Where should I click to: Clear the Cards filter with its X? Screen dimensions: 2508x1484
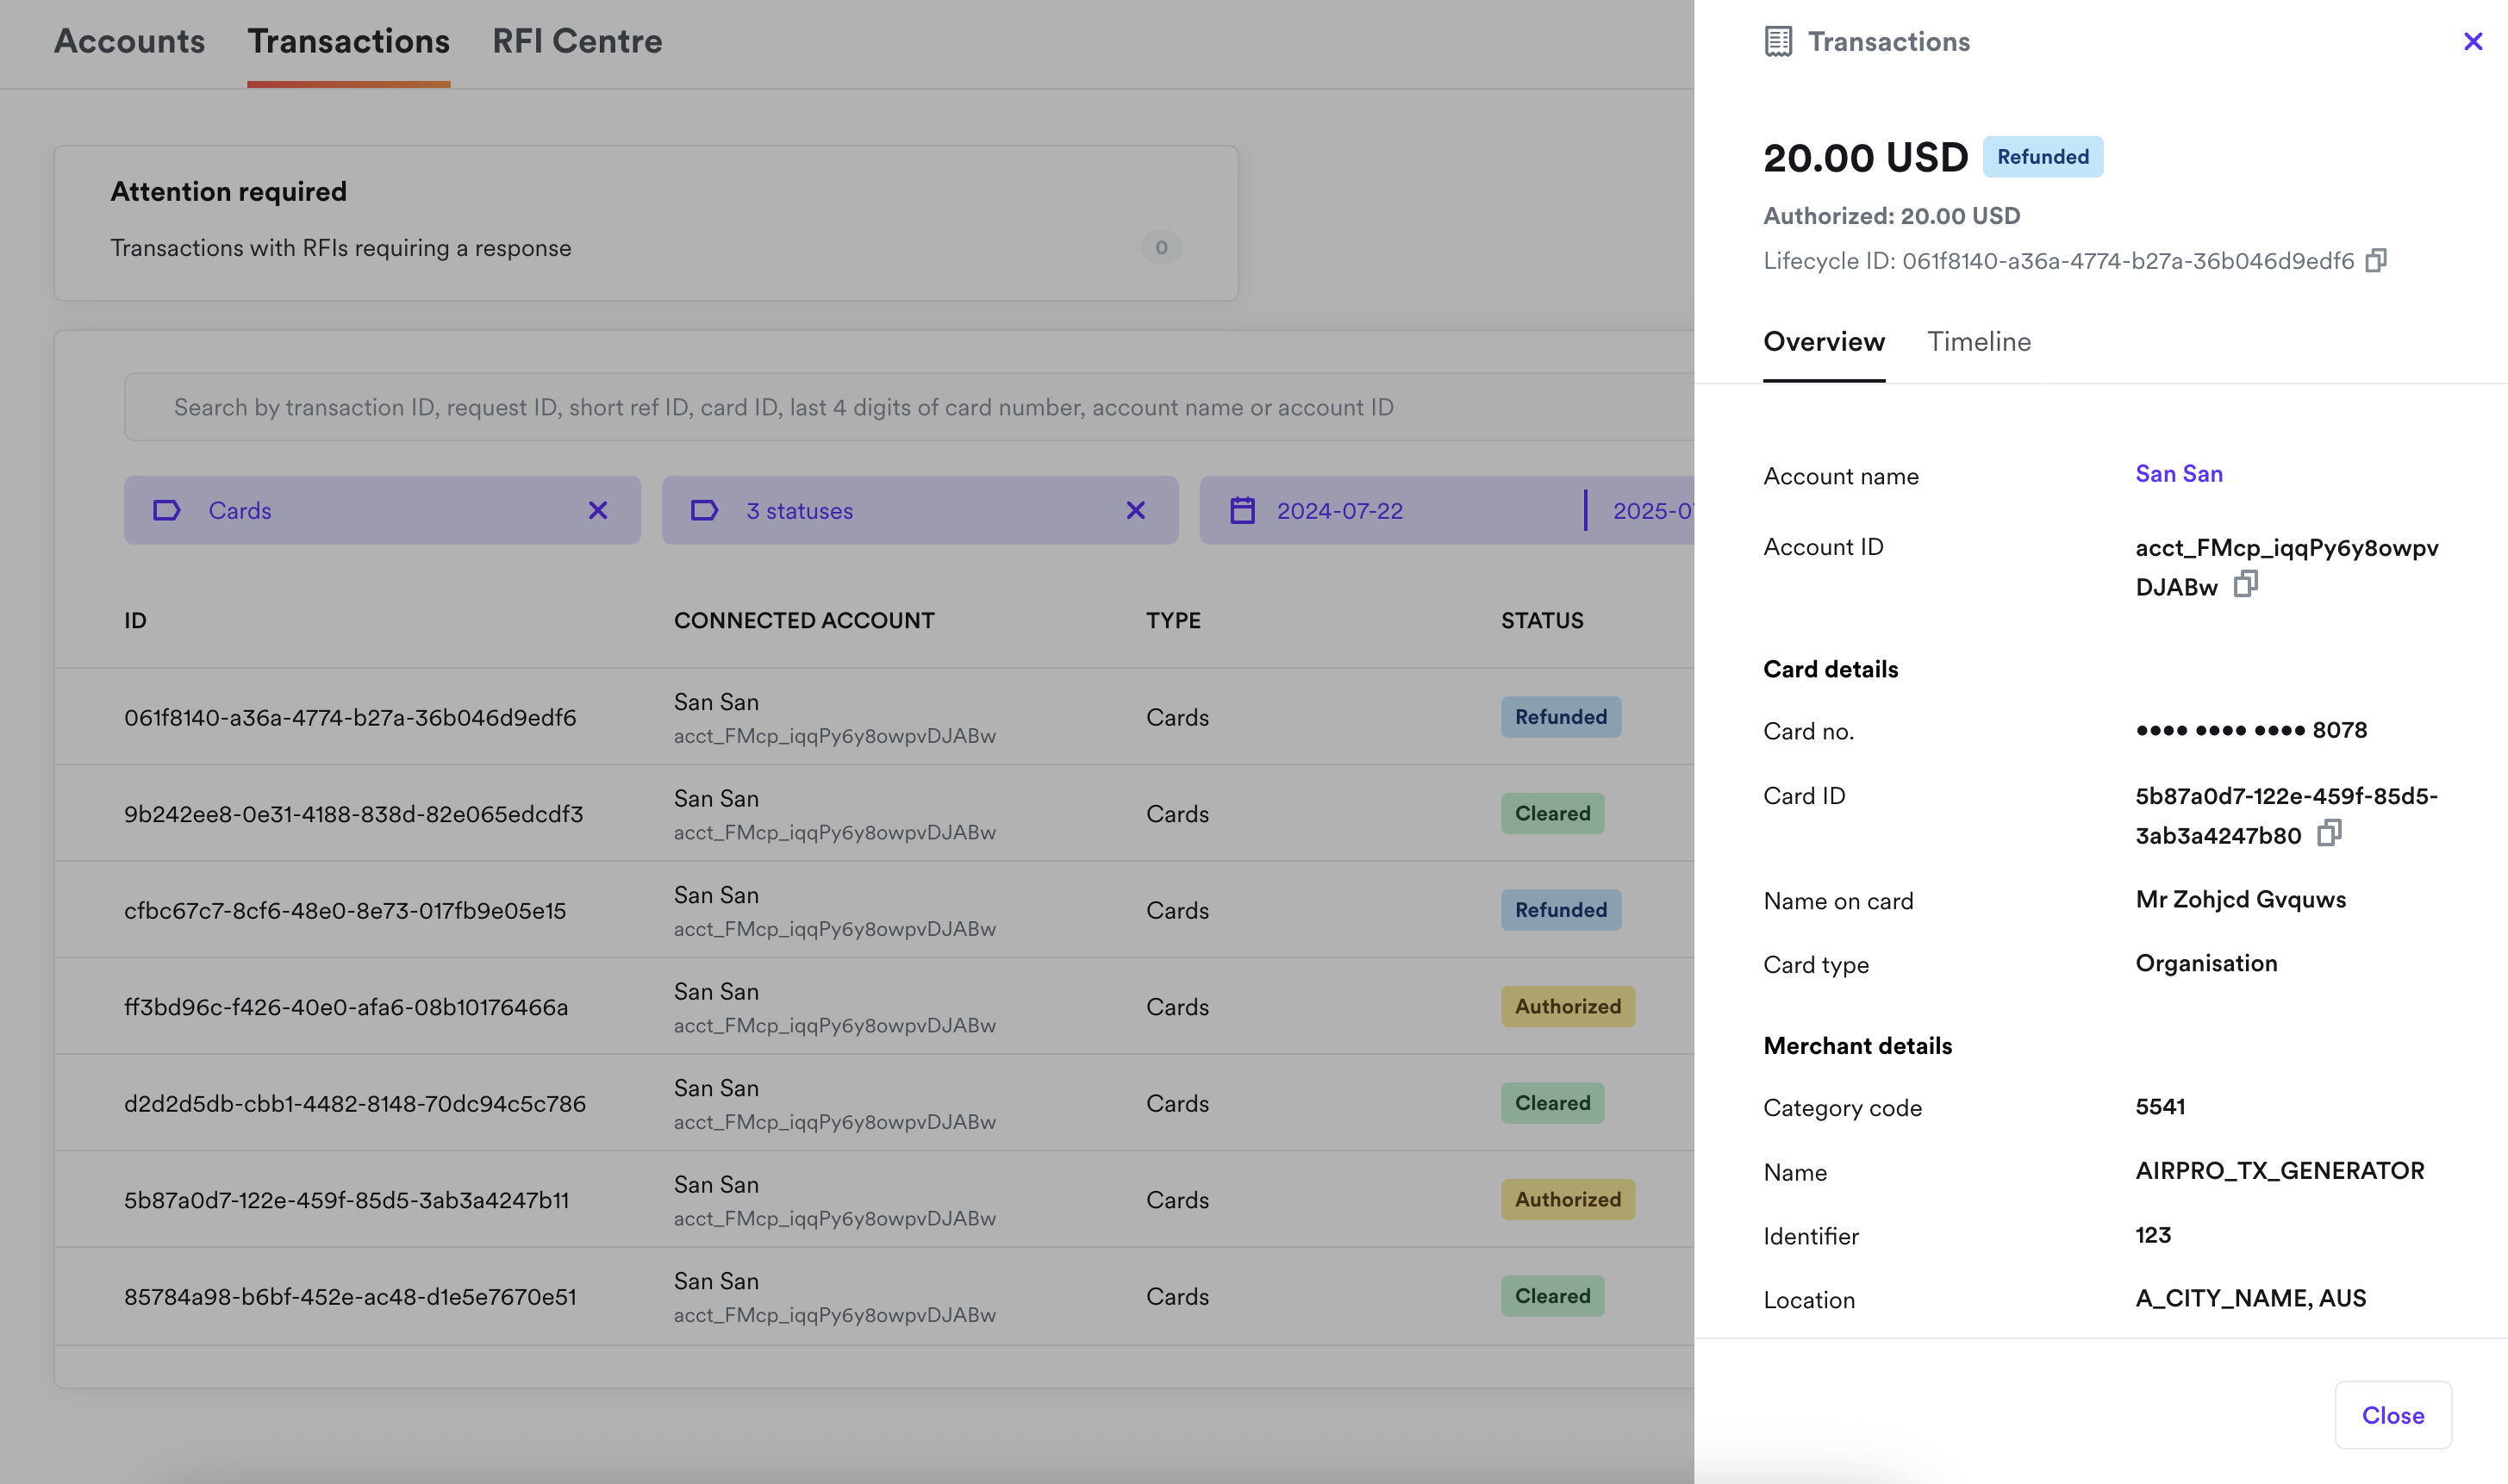tap(598, 511)
